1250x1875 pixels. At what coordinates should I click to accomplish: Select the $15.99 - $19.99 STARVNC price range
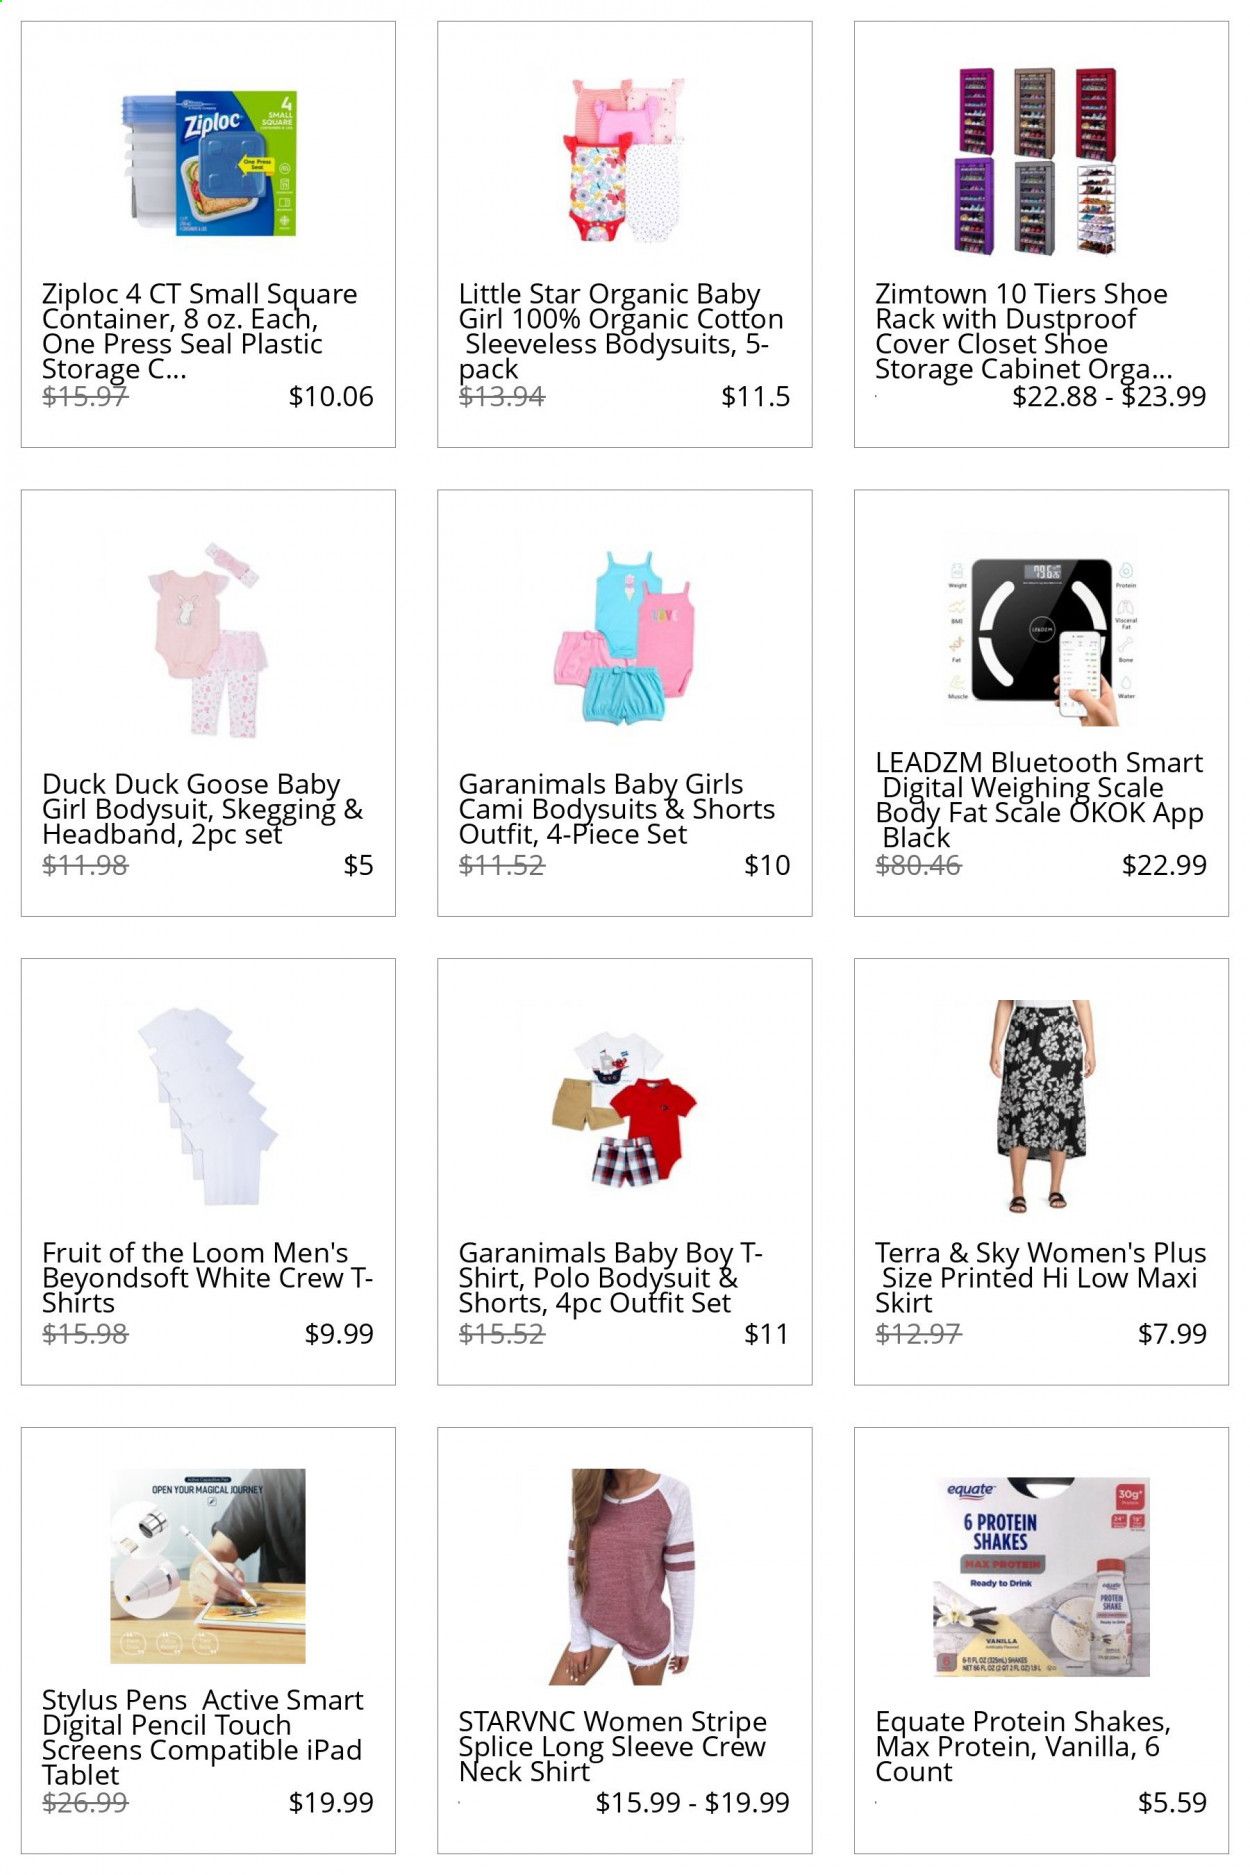point(692,1802)
